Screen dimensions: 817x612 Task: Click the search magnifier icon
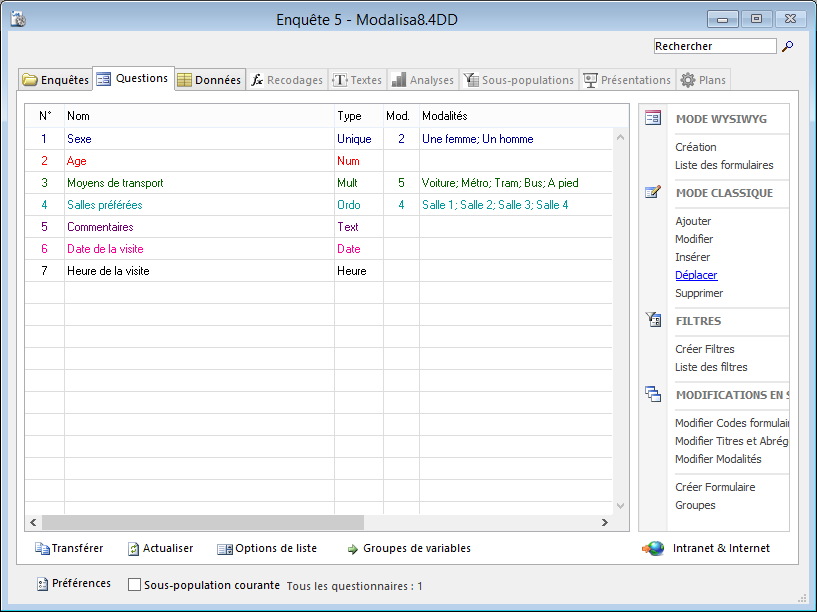click(788, 46)
